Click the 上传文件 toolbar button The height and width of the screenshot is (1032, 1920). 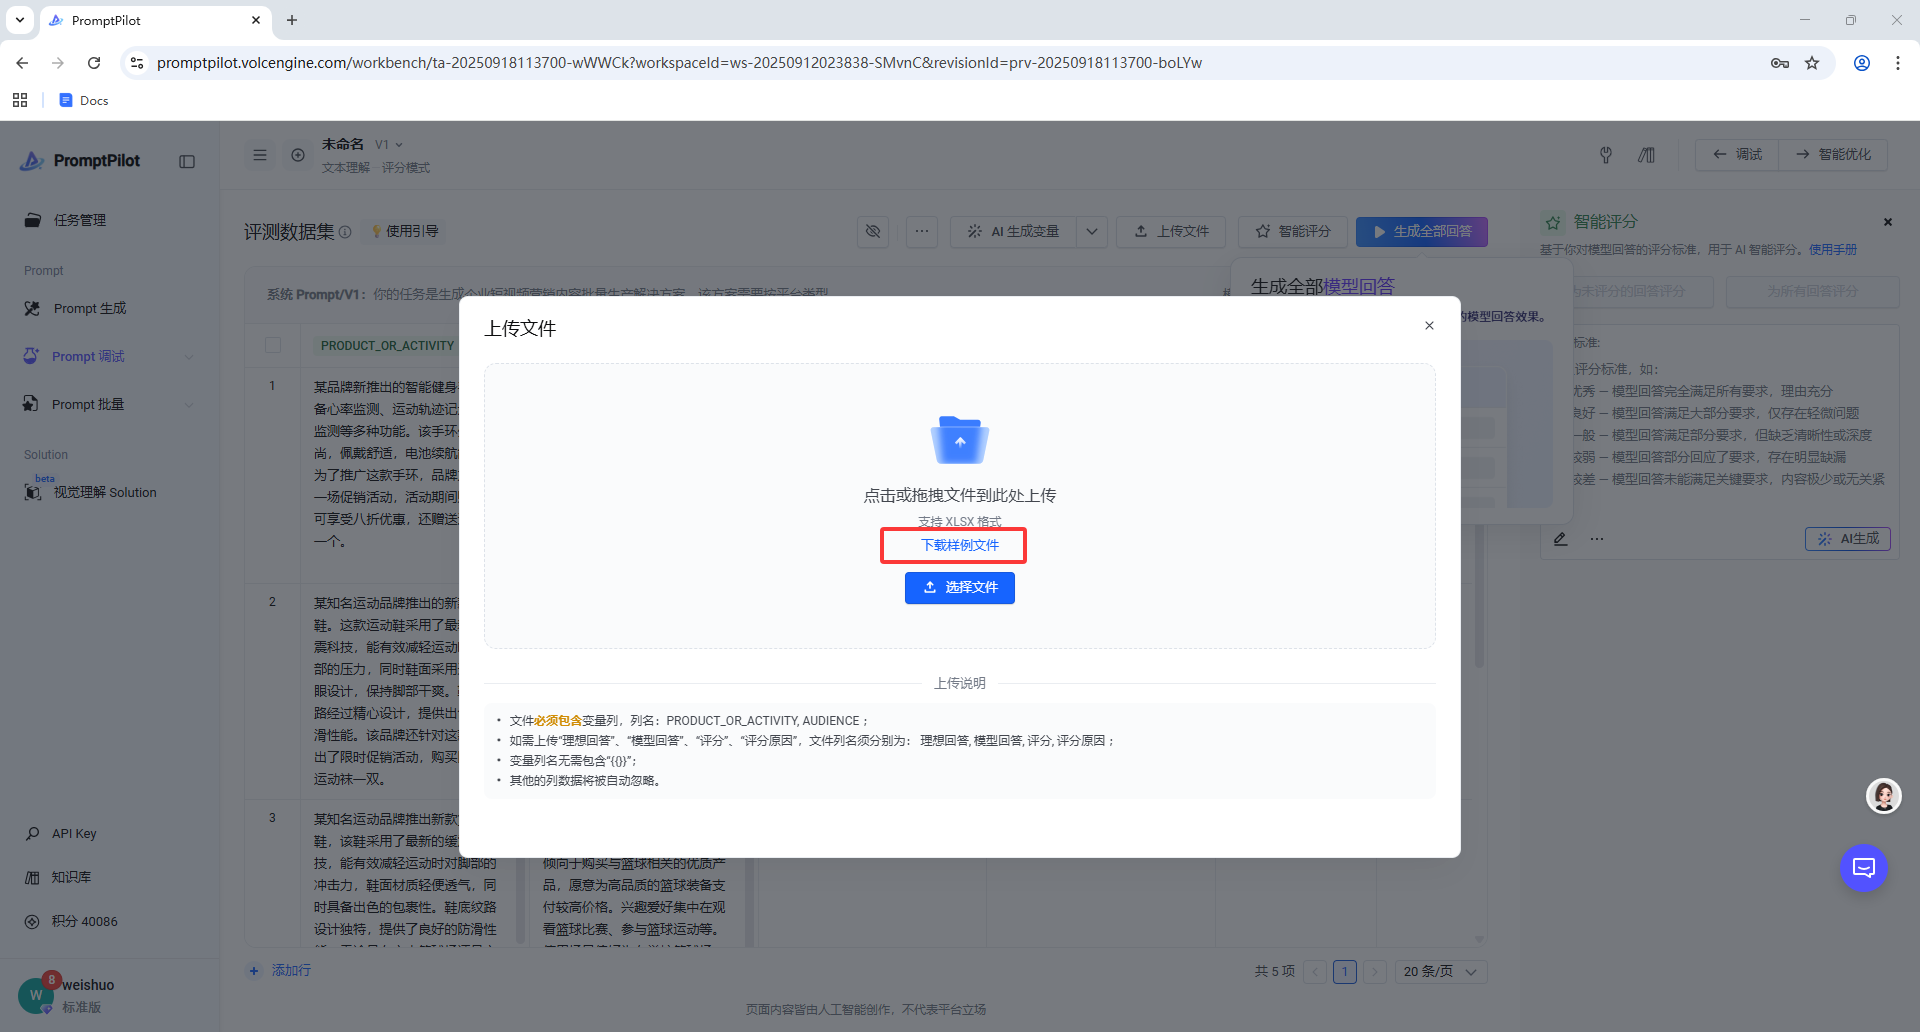click(x=1172, y=231)
